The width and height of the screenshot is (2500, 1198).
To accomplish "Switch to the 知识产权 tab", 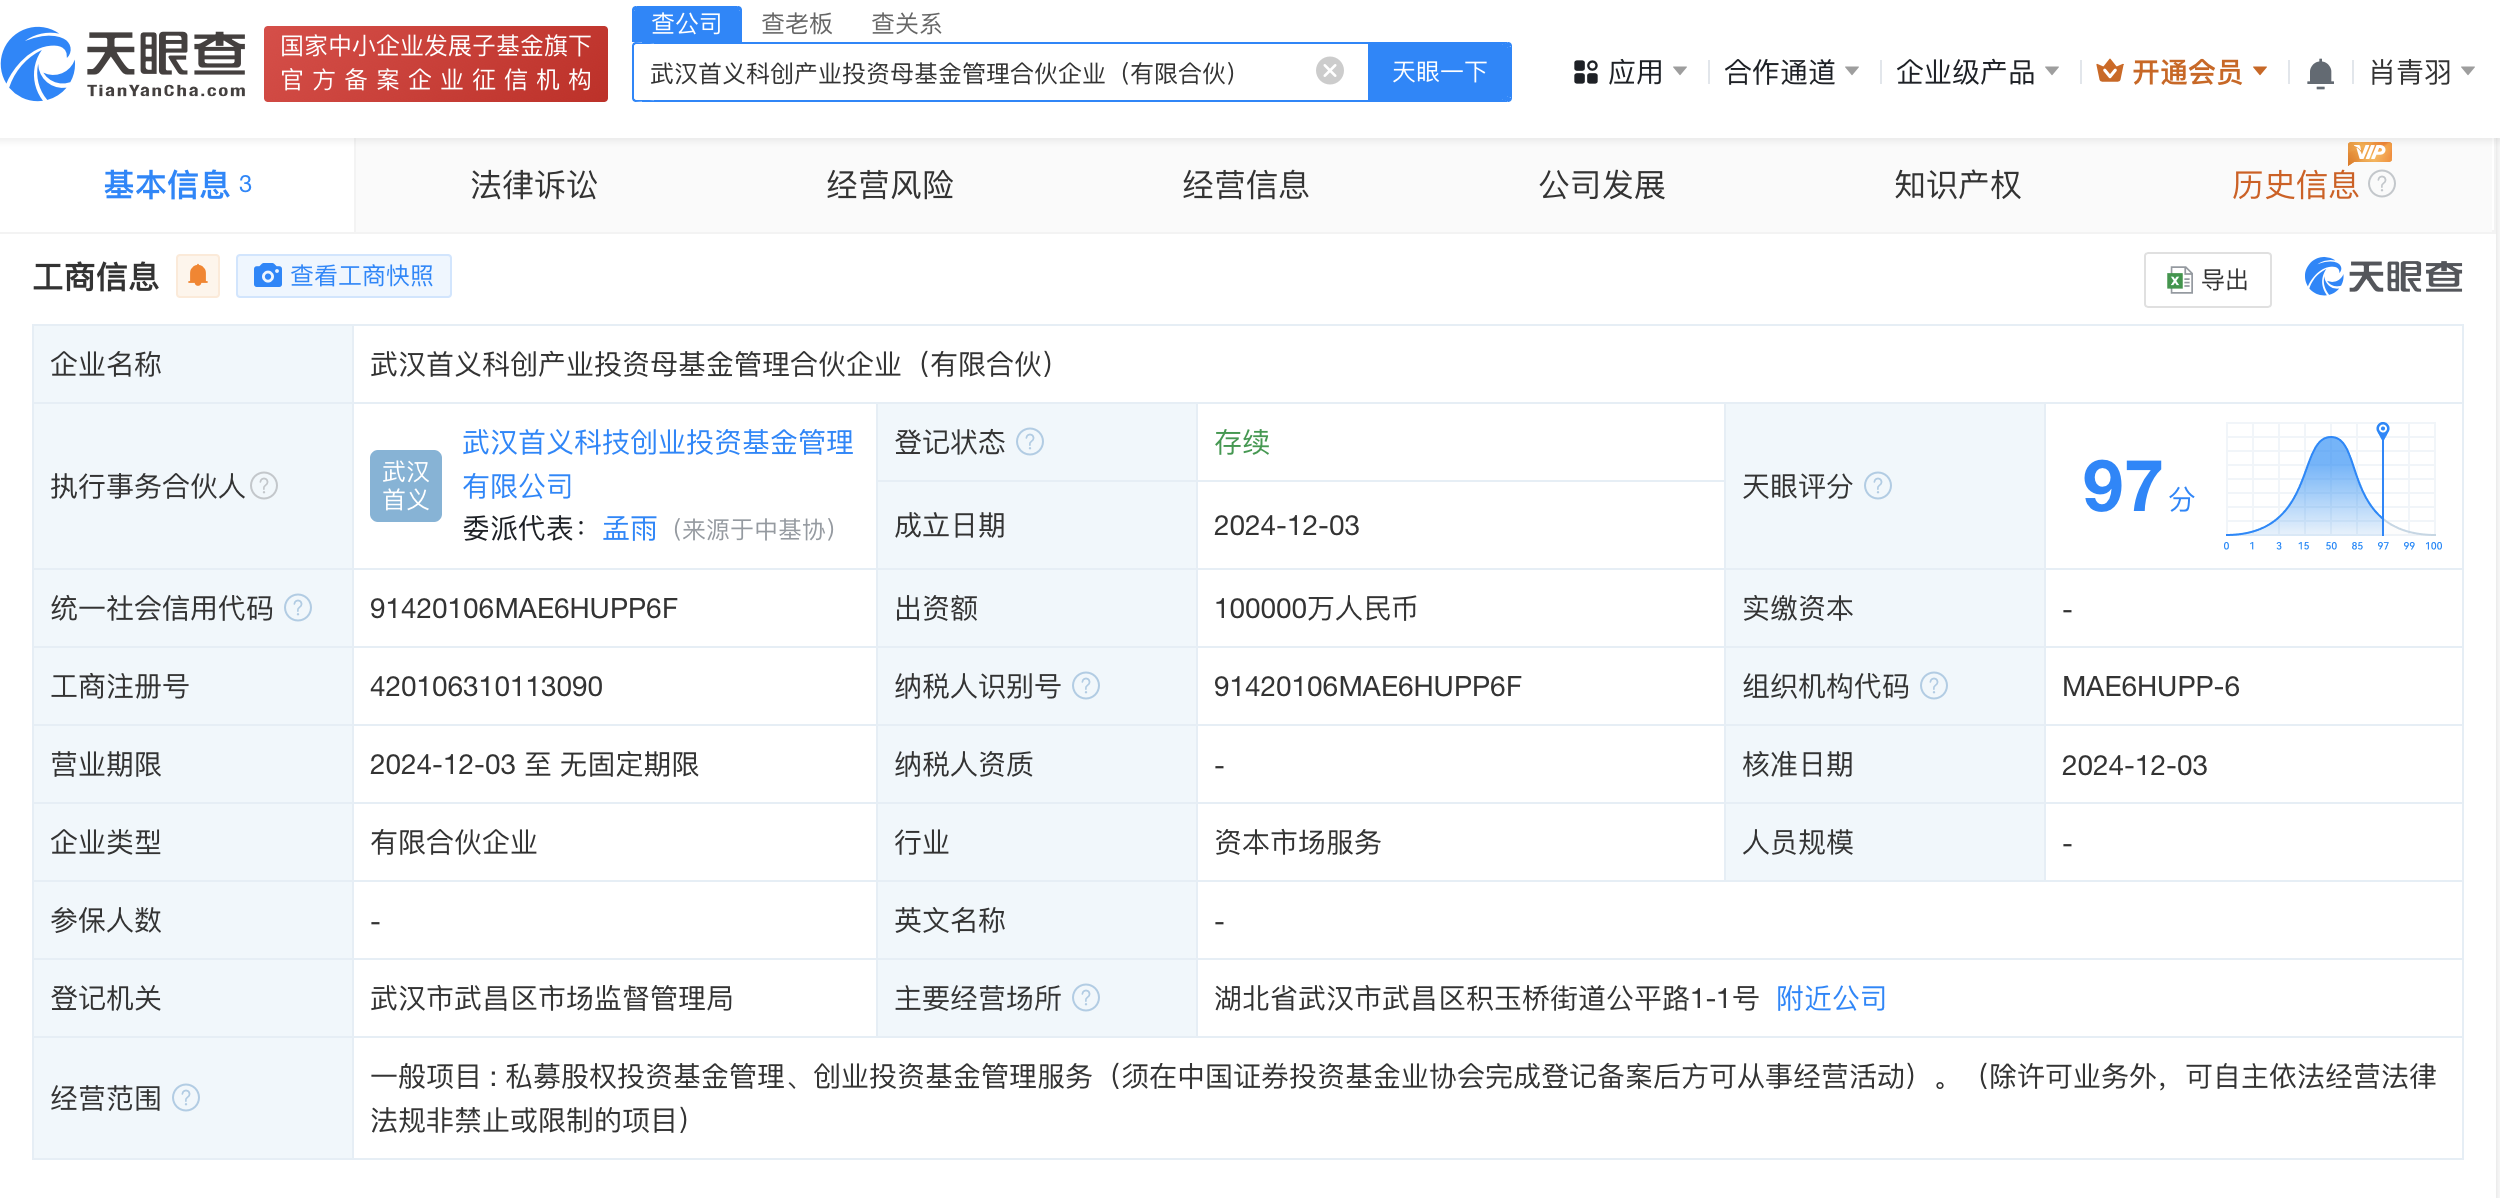I will [1958, 185].
